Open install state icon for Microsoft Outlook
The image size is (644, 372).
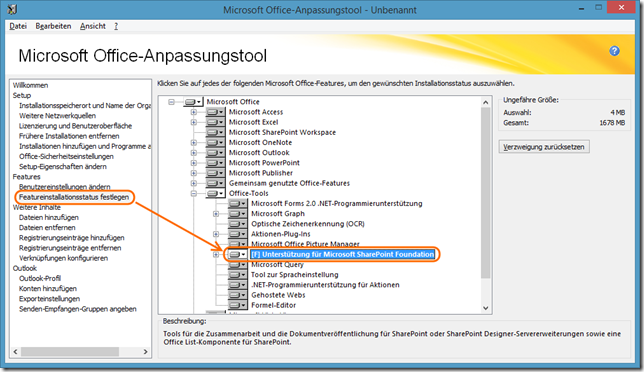point(215,152)
